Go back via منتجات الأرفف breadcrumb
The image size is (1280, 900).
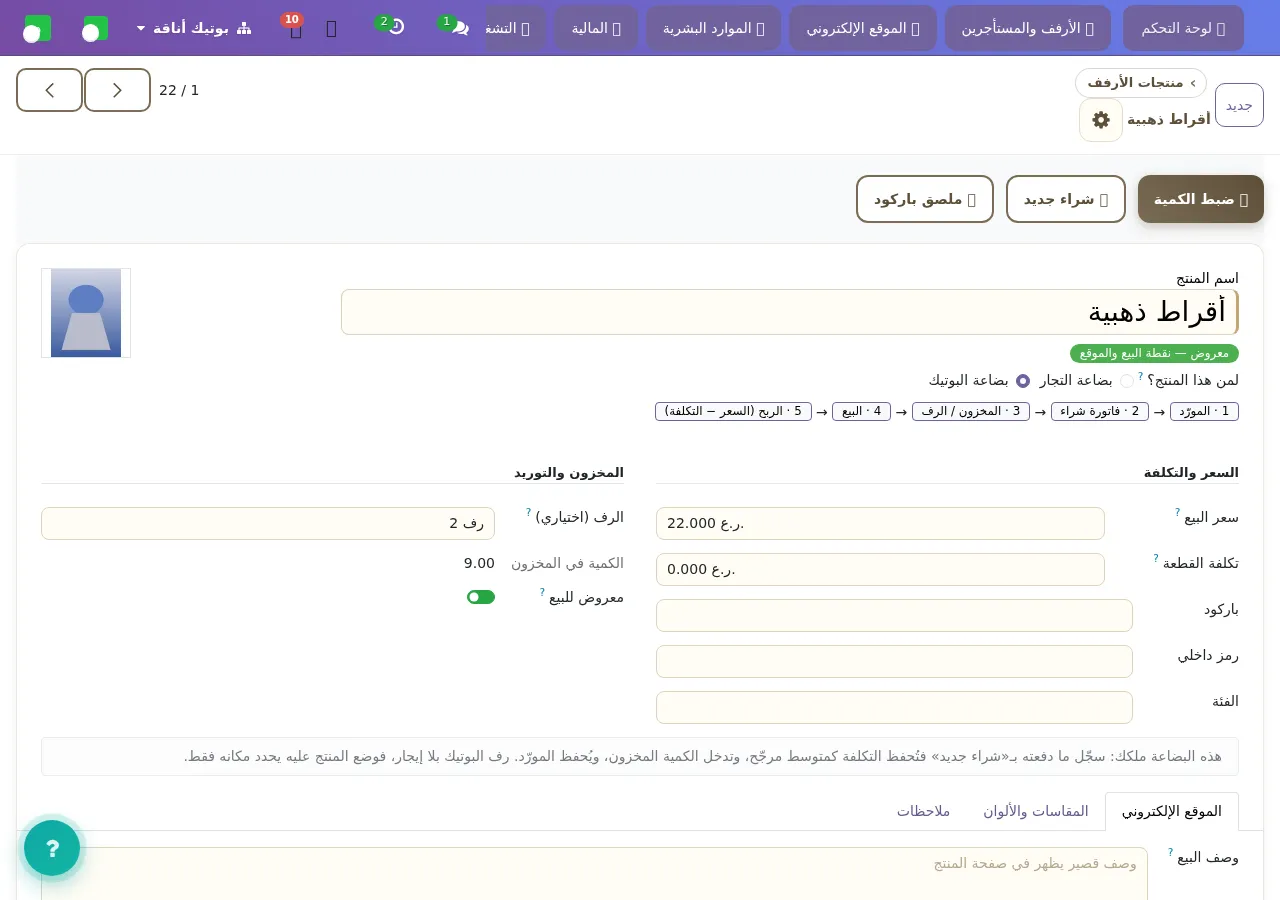click(x=1141, y=82)
